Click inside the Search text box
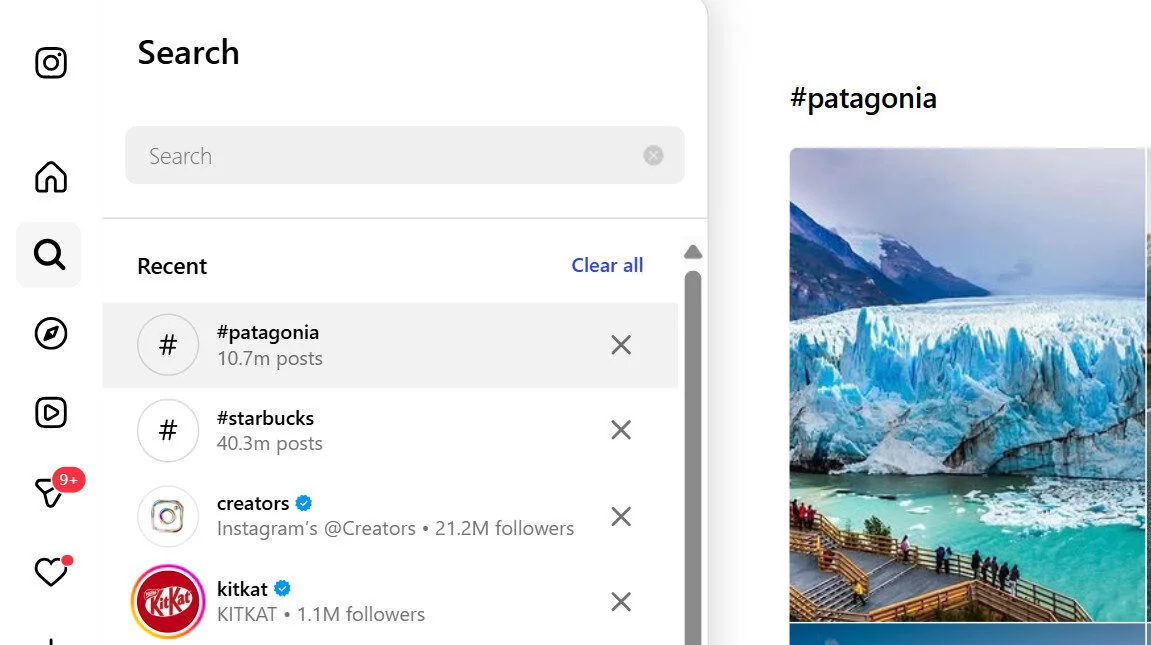1151x645 pixels. click(380, 155)
